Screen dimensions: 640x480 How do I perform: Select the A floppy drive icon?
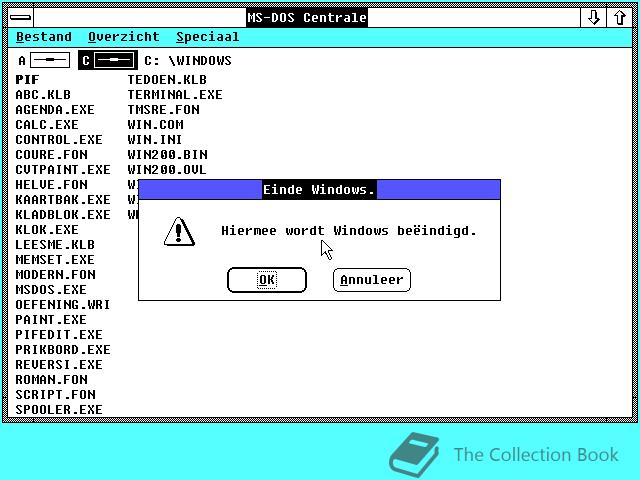pyautogui.click(x=44, y=60)
